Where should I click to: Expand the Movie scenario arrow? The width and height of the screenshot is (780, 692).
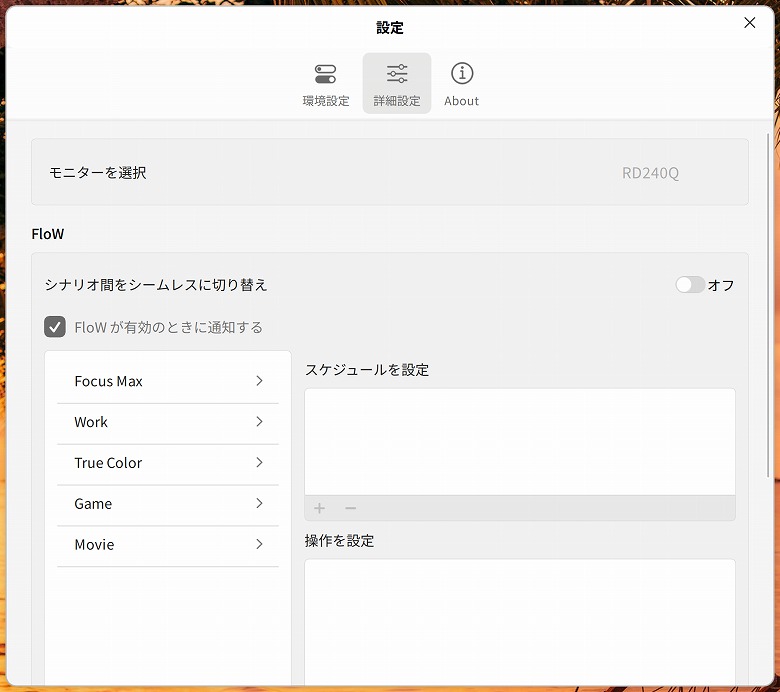coord(259,545)
